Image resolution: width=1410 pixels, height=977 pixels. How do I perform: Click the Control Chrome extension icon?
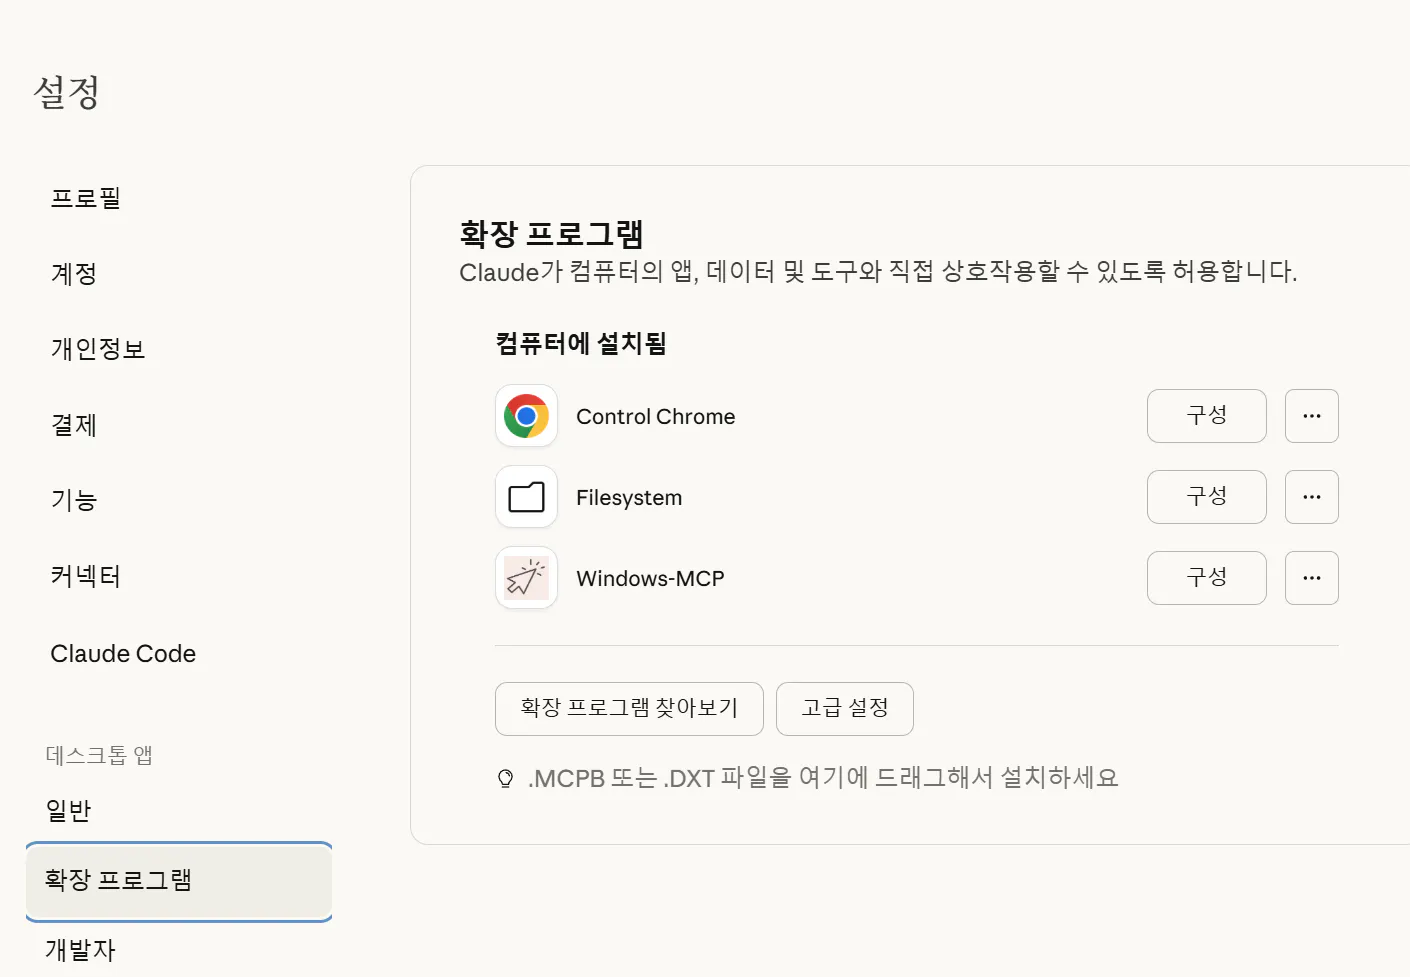[525, 416]
